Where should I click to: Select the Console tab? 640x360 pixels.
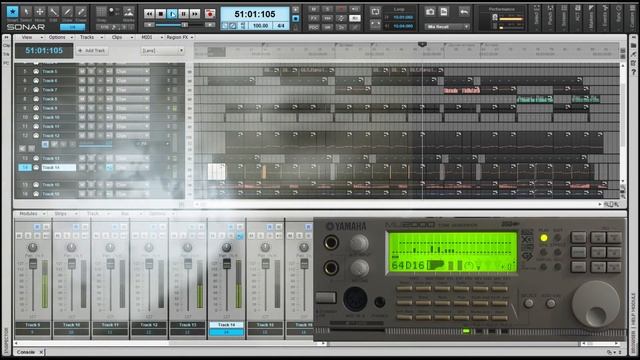pos(26,352)
